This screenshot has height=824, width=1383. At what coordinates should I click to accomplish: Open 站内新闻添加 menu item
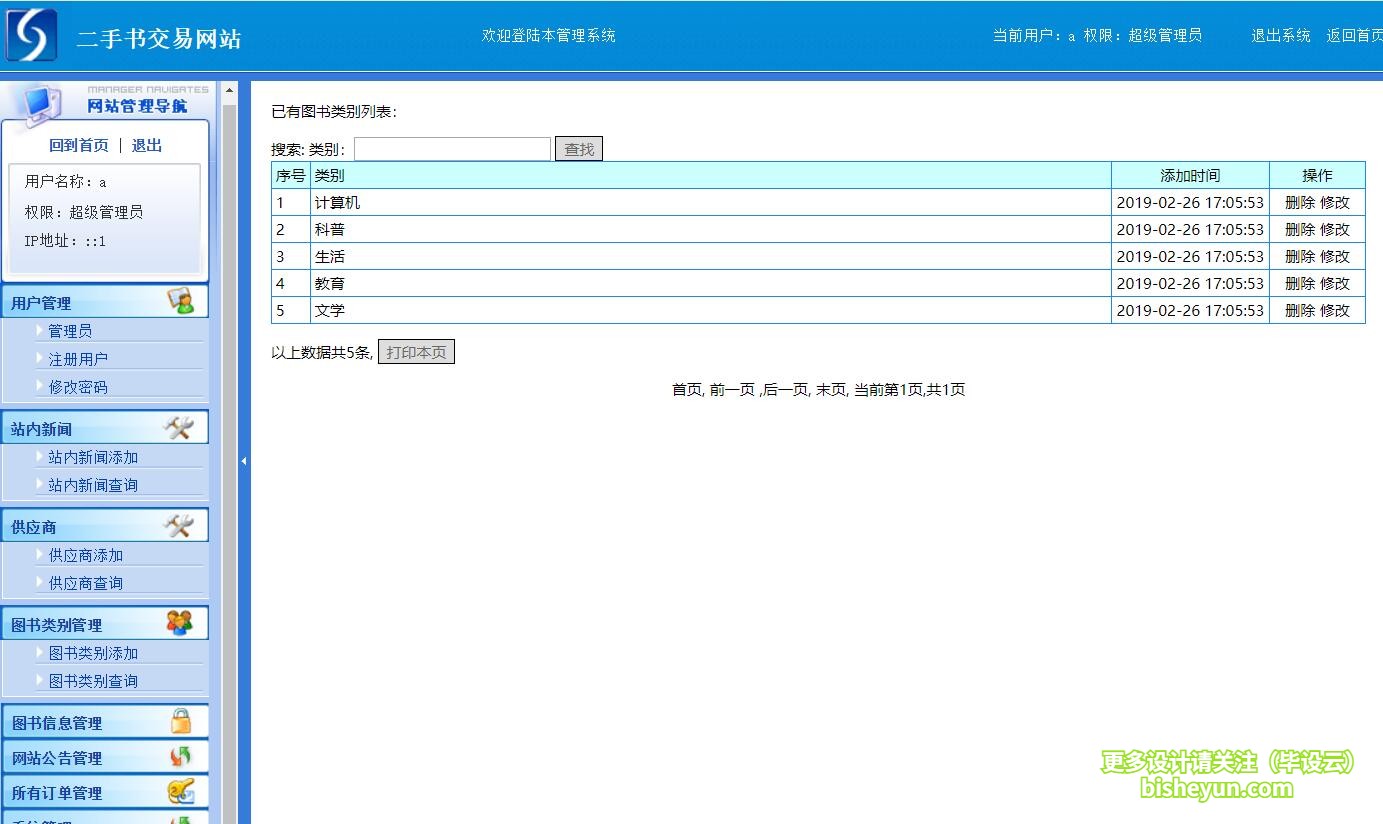93,457
